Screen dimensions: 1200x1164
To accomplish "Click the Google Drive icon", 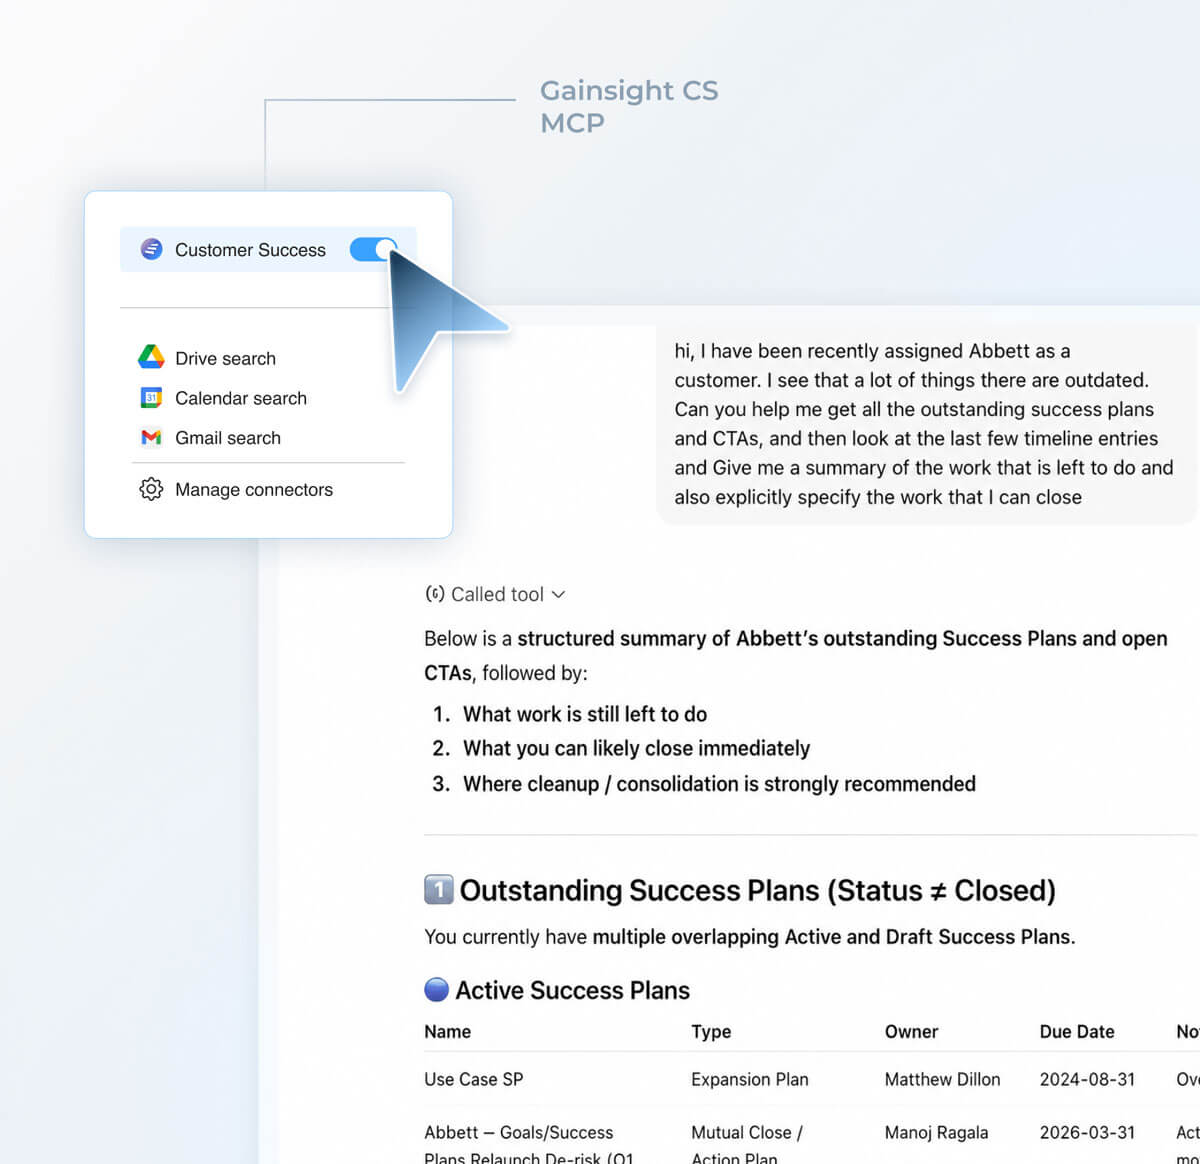I will (x=151, y=357).
